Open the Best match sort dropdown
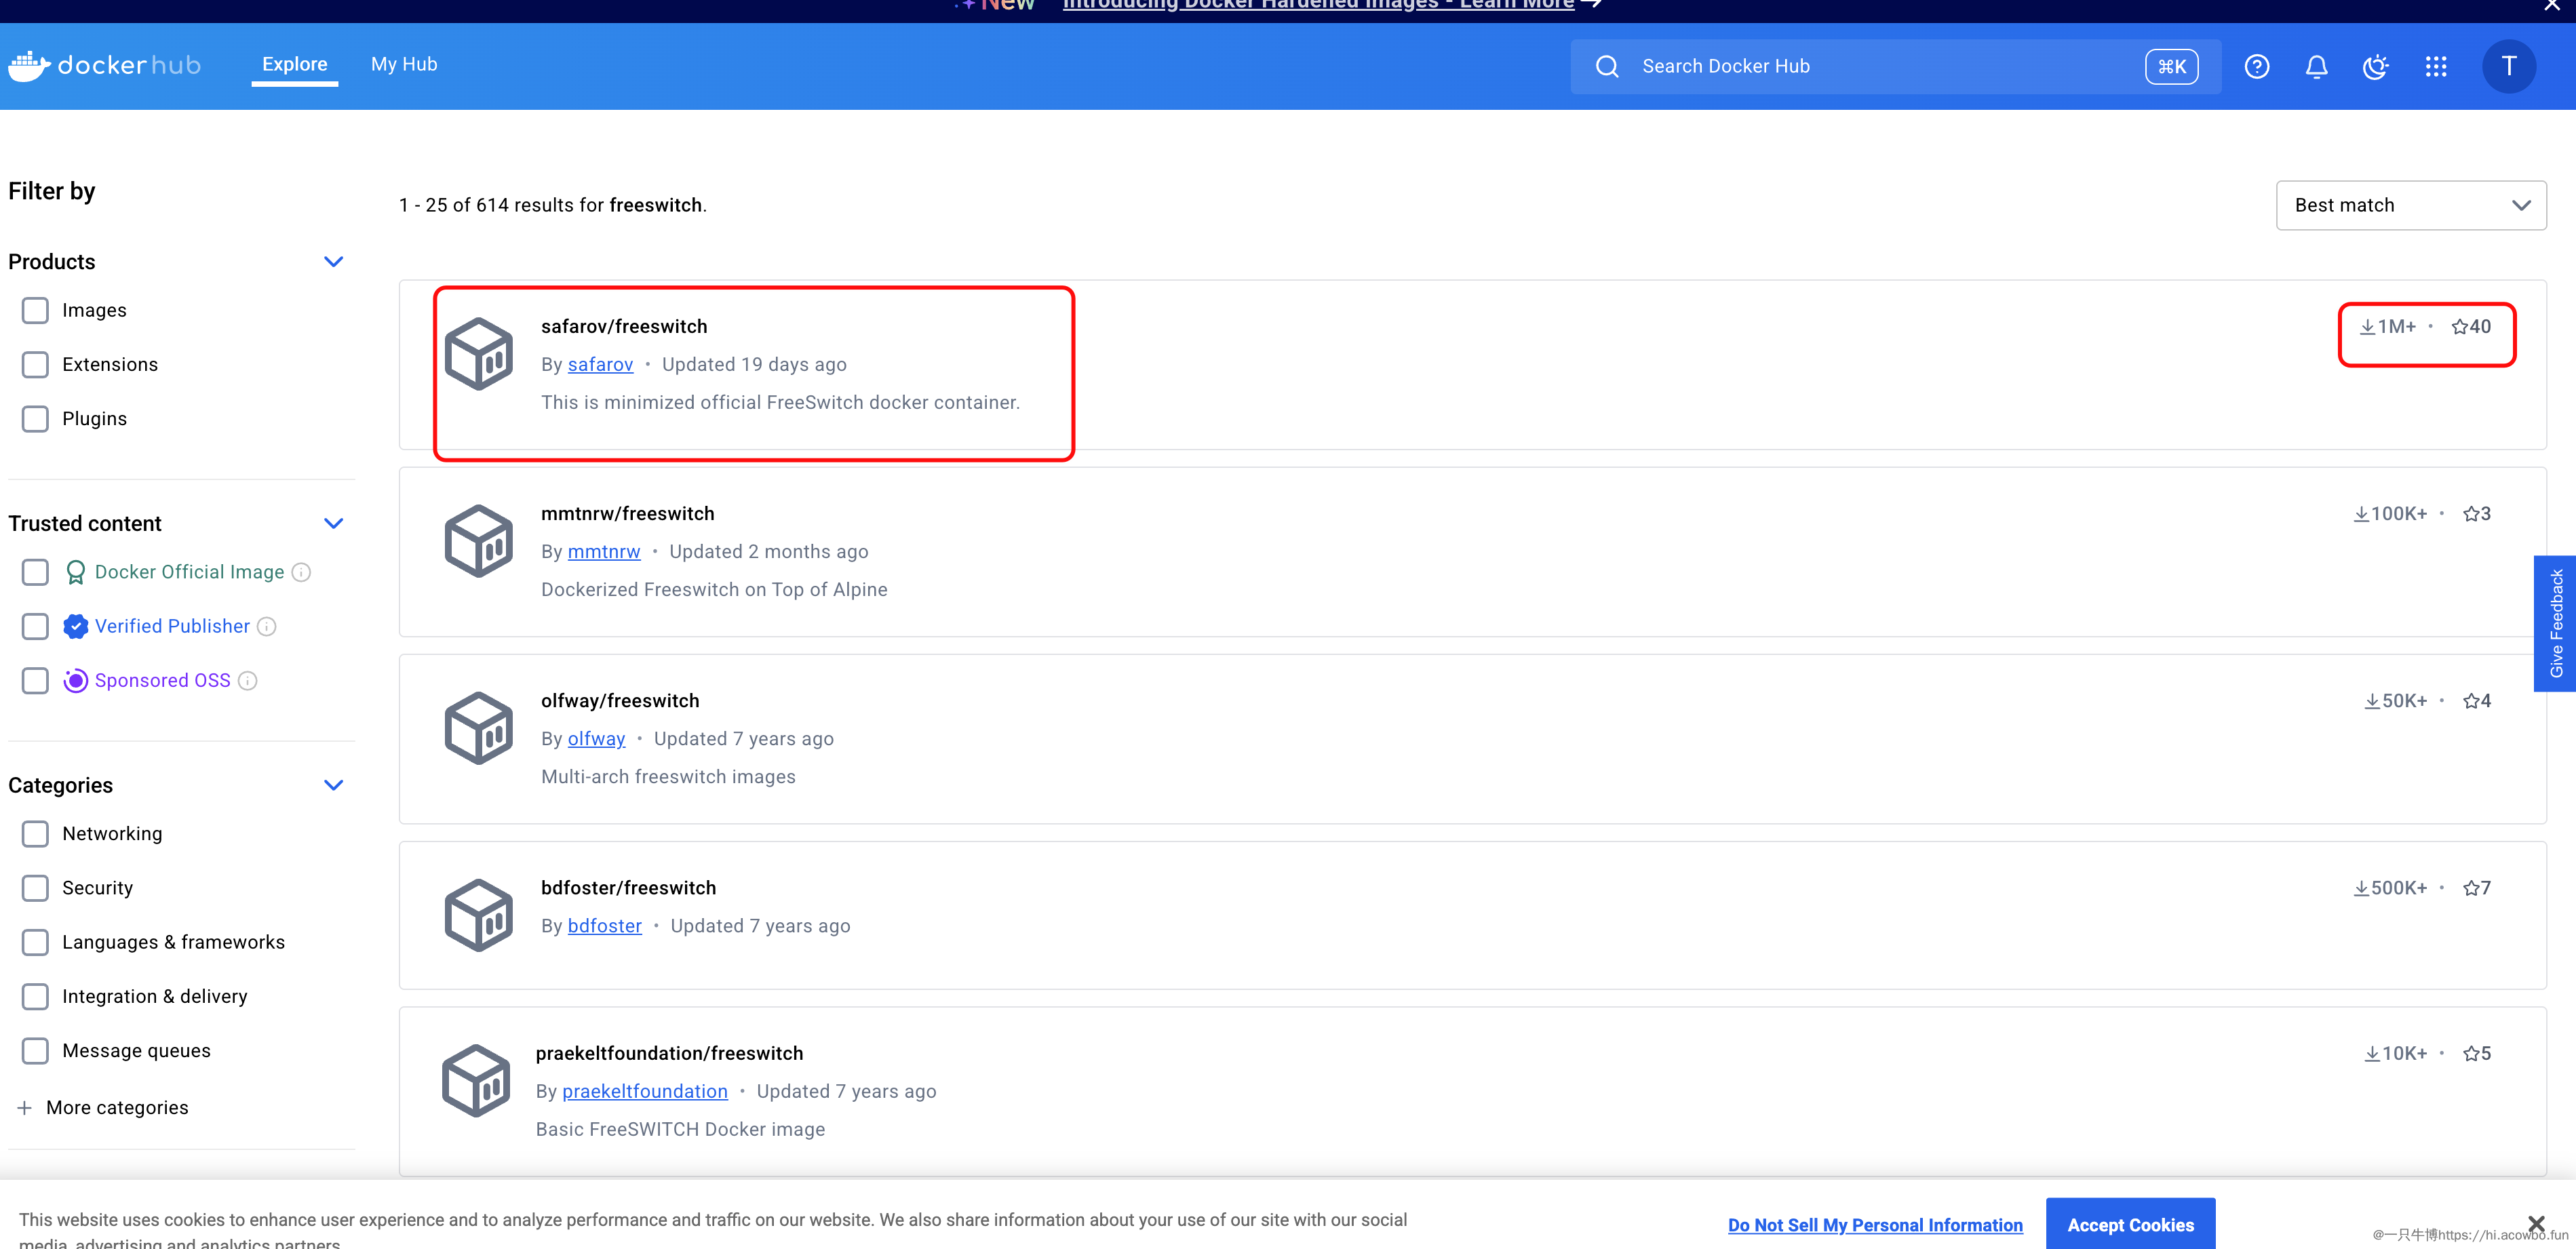Screen dimensions: 2576x1249 tap(2411, 205)
